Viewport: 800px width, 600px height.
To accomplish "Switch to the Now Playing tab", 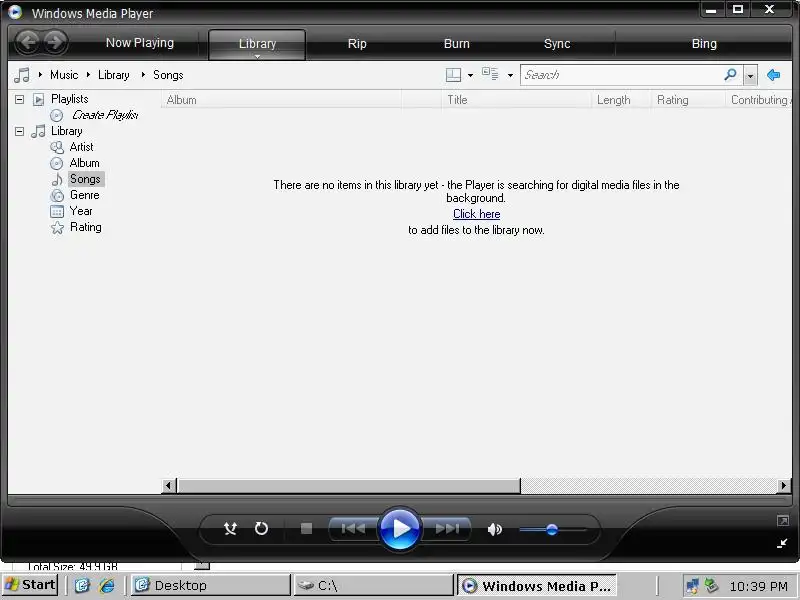I will click(x=140, y=43).
